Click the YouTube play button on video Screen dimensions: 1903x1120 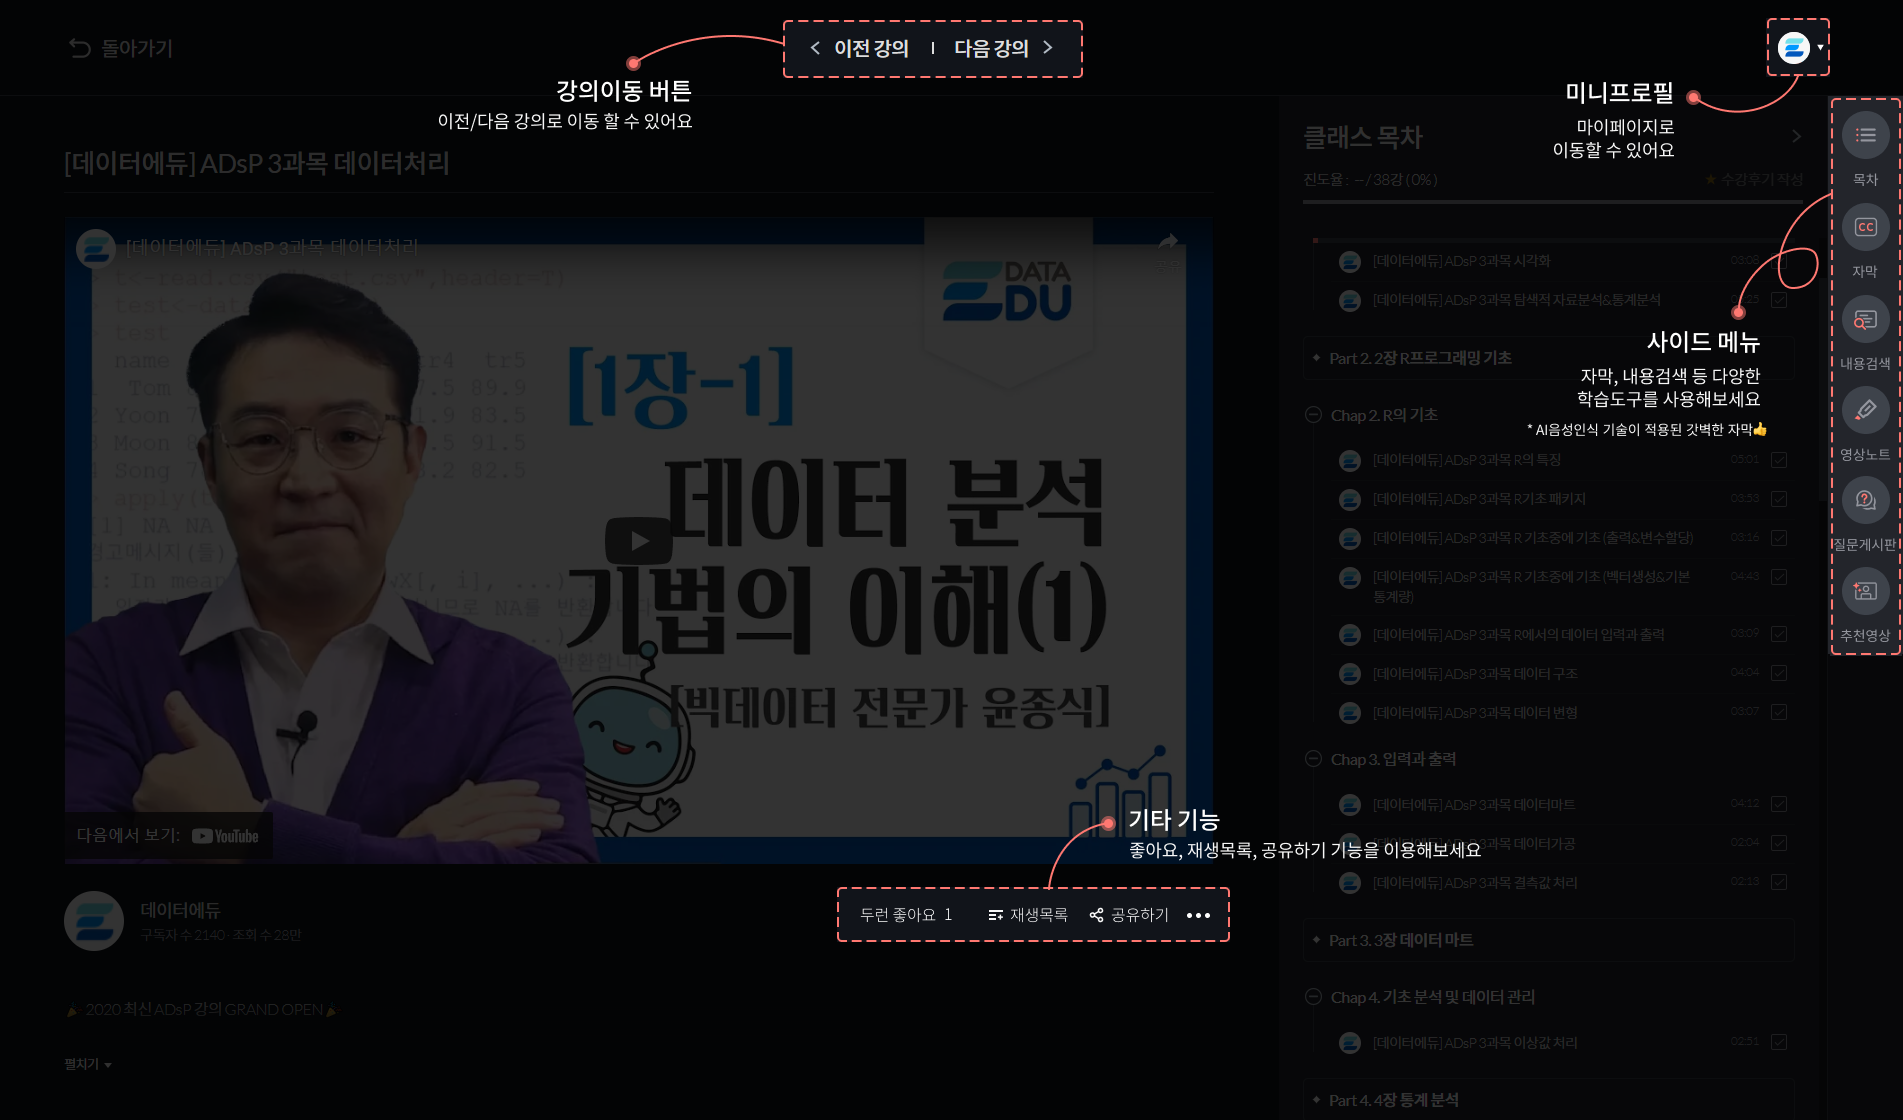638,541
